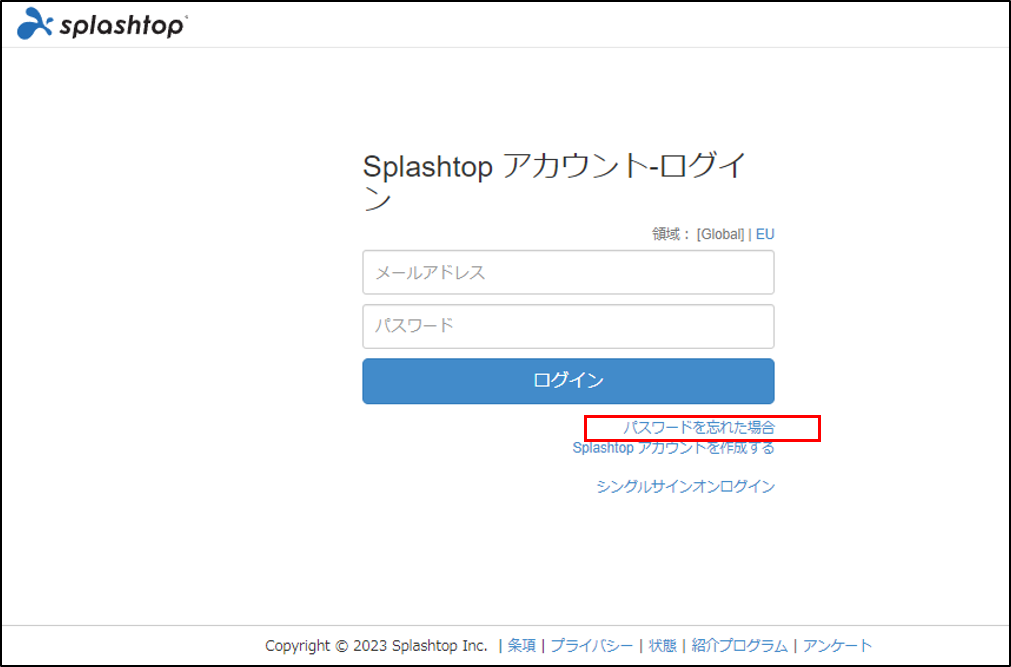This screenshot has width=1011, height=667.
Task: Open the アンケート footer link
Action: [x=837, y=645]
